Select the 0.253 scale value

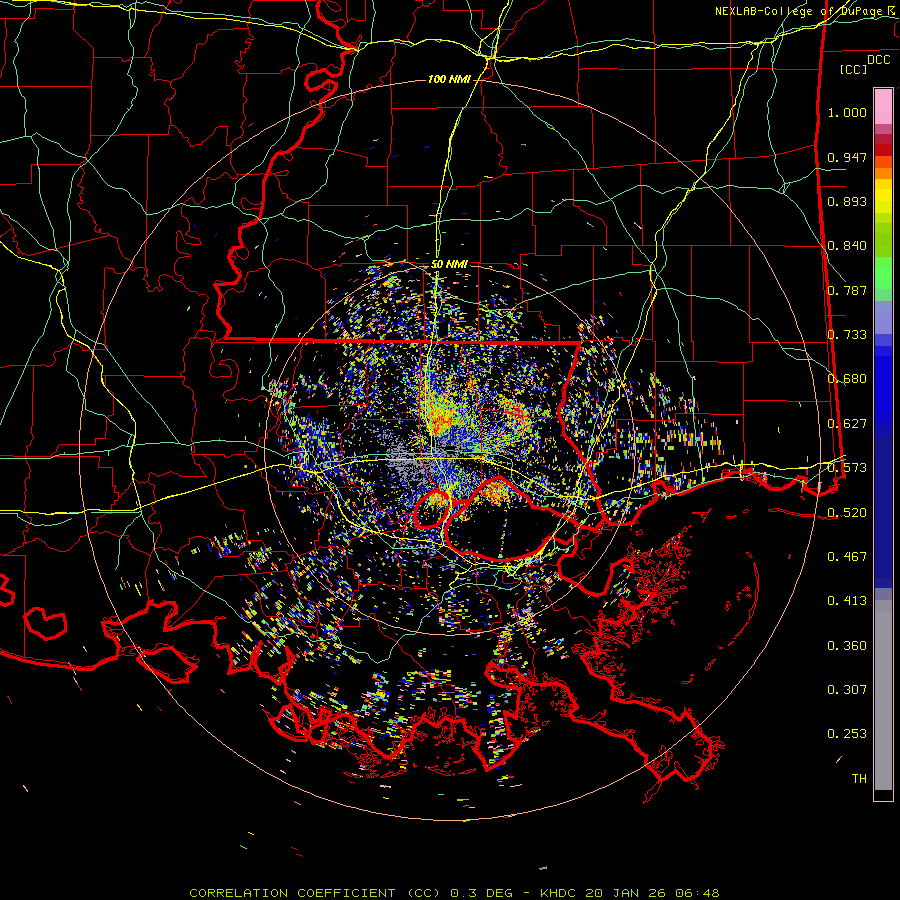coord(847,734)
